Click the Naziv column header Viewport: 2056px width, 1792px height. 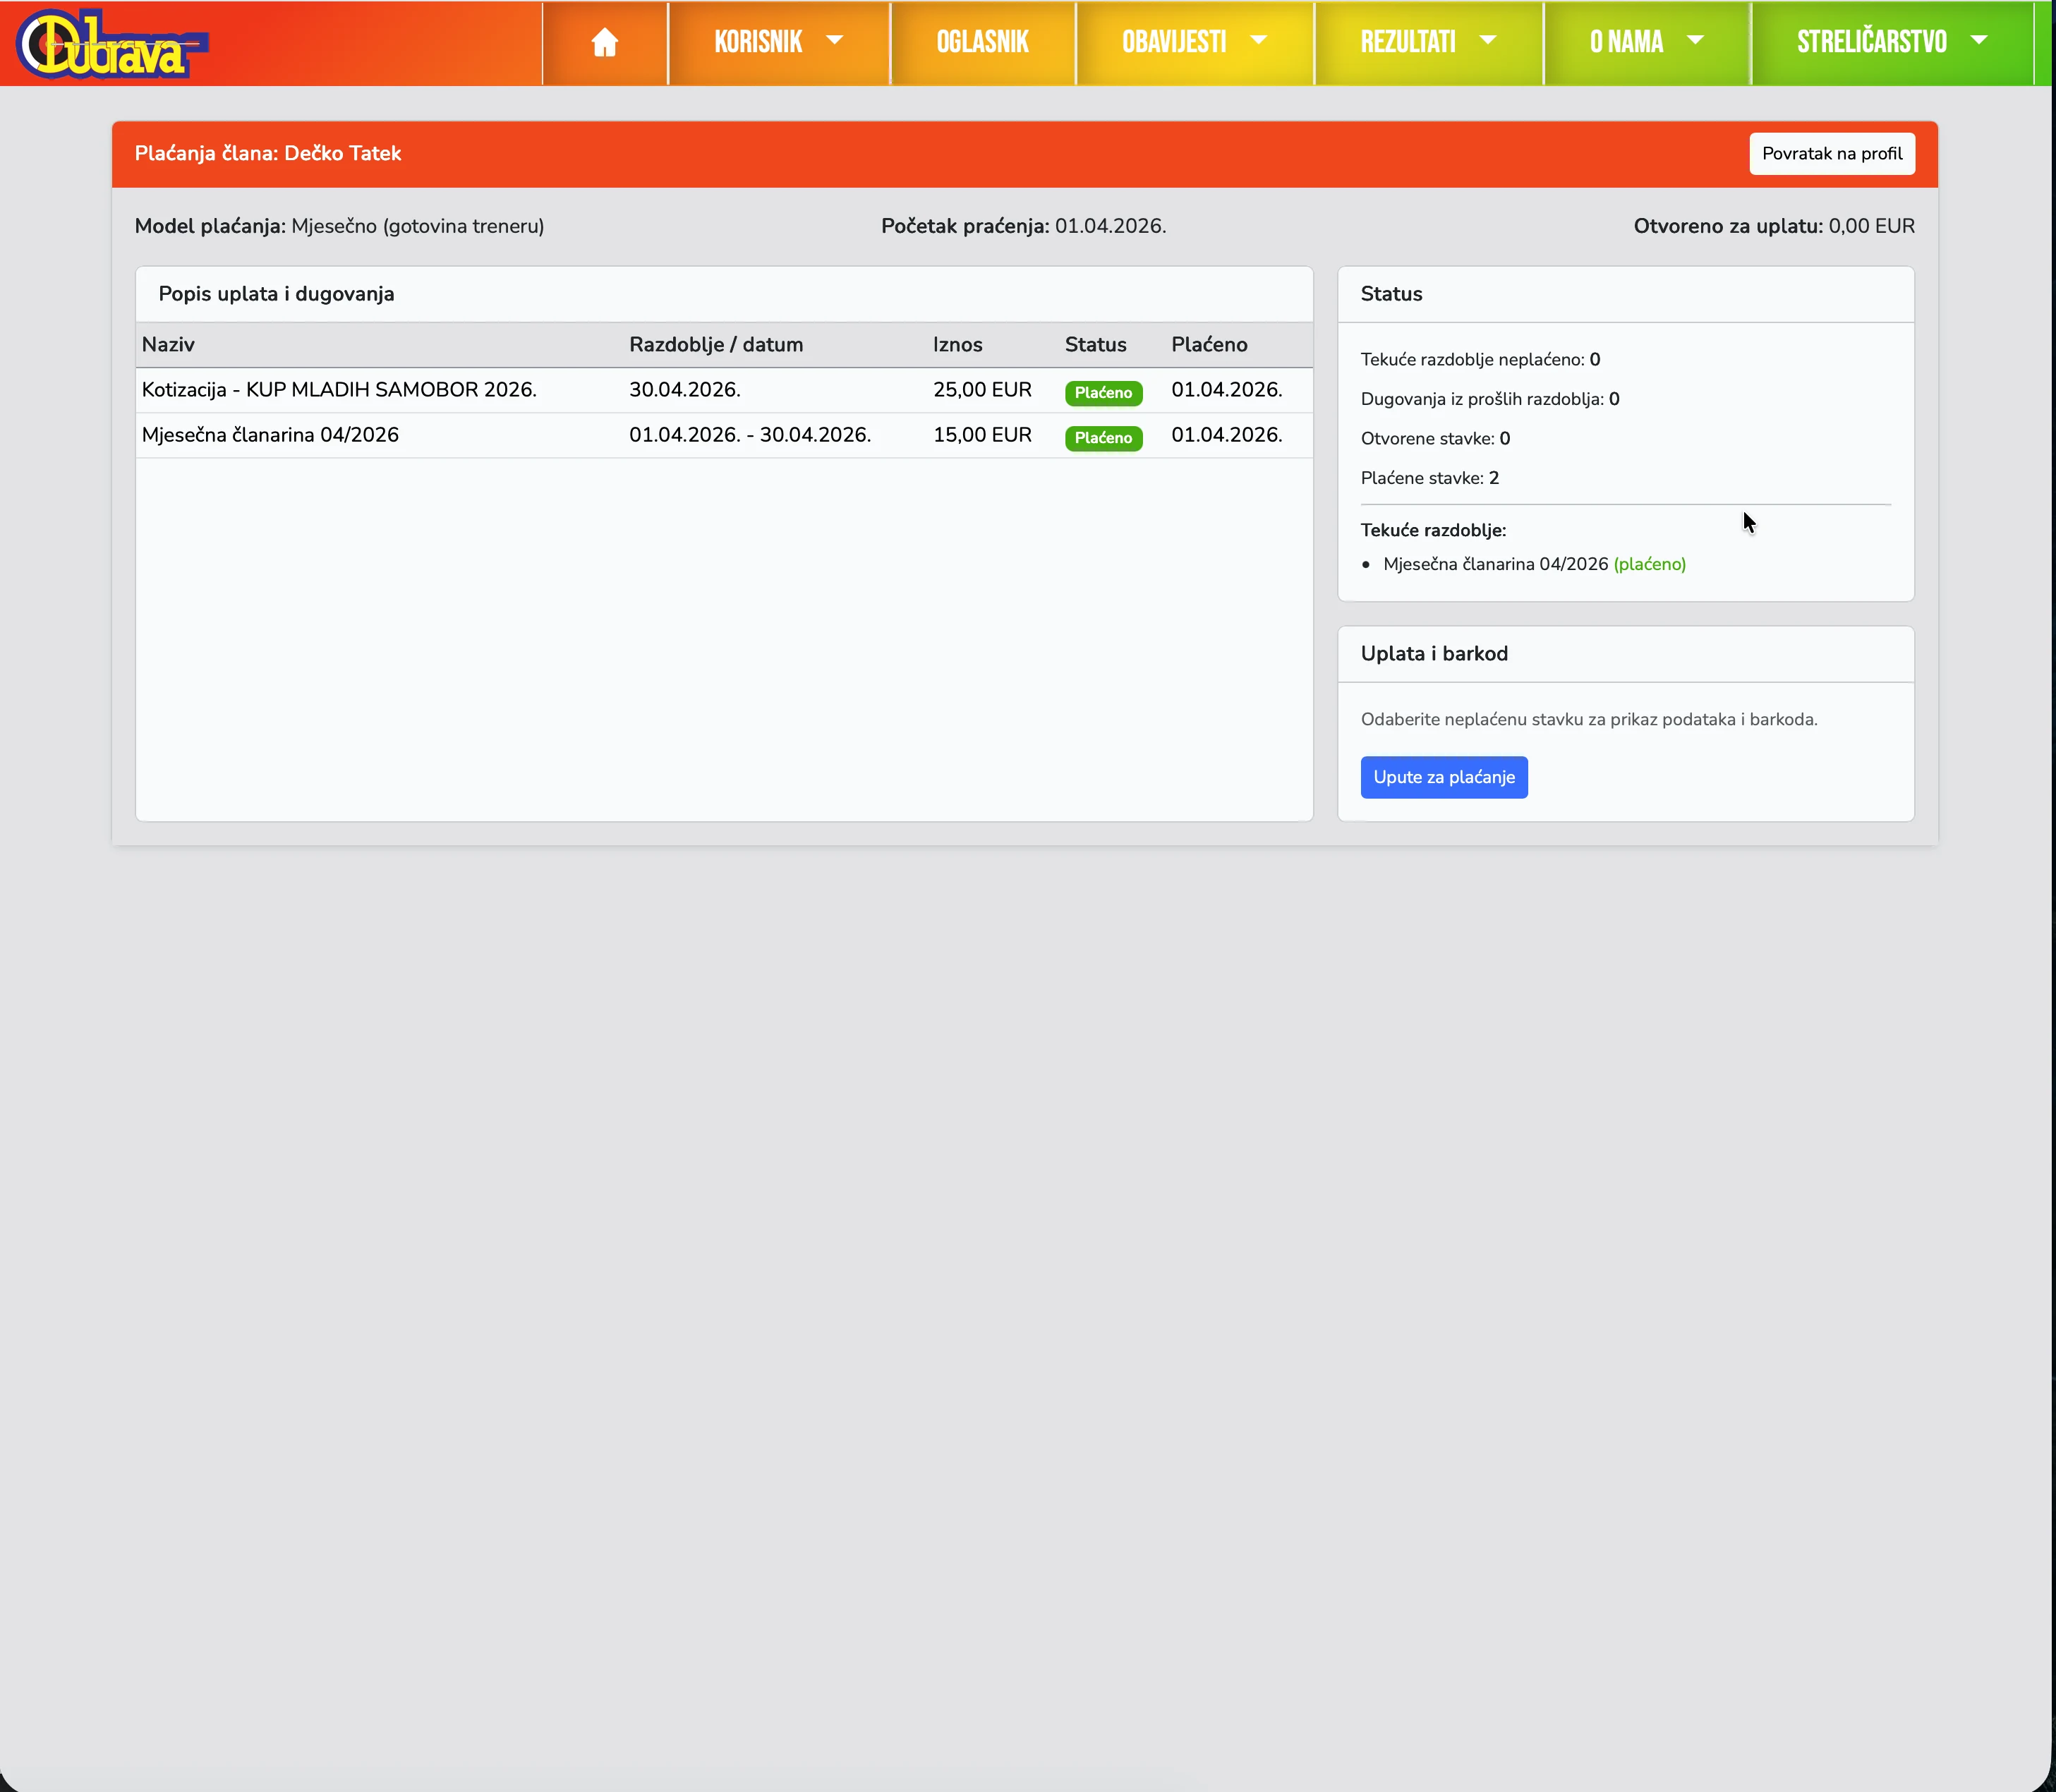click(x=168, y=345)
